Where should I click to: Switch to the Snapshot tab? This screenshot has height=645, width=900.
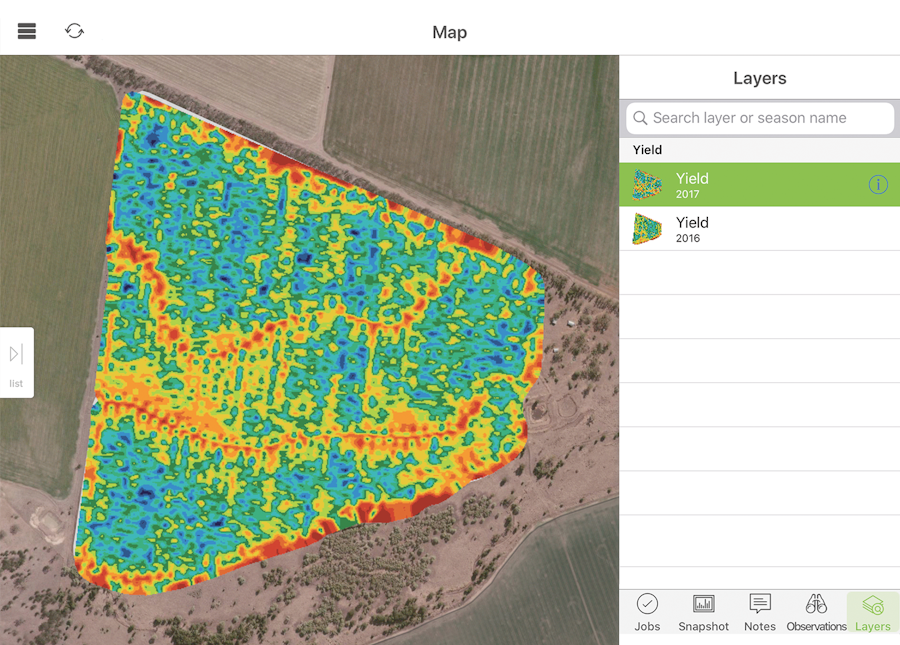[x=703, y=611]
